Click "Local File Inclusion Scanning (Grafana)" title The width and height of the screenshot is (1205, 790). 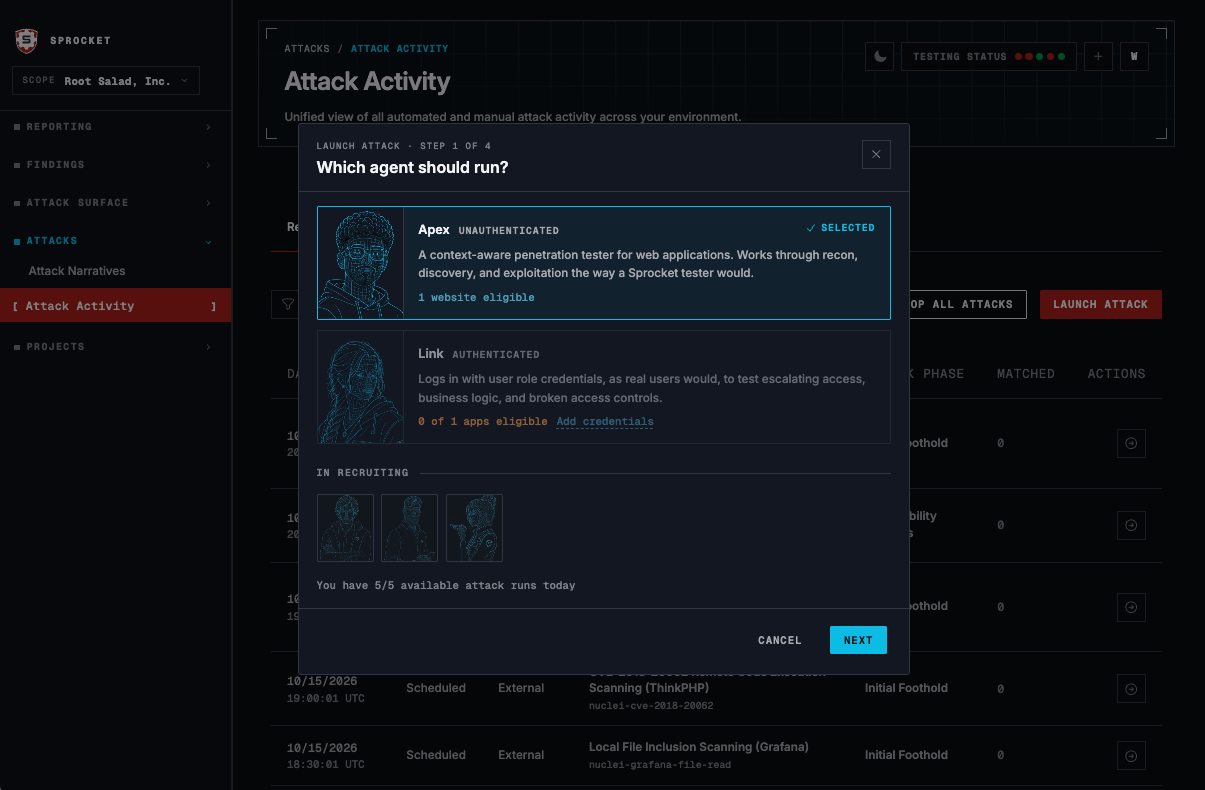point(699,747)
